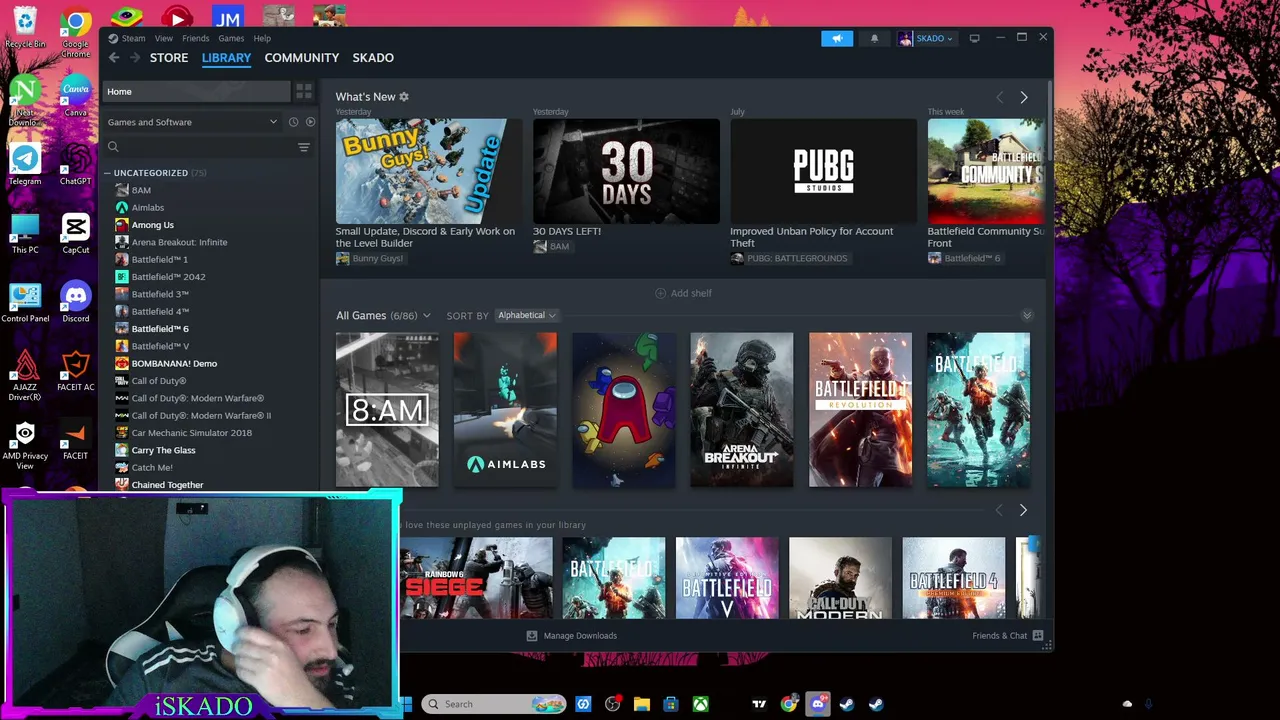Open the Steam announcements megaphone button
The width and height of the screenshot is (1280, 720).
pos(837,38)
